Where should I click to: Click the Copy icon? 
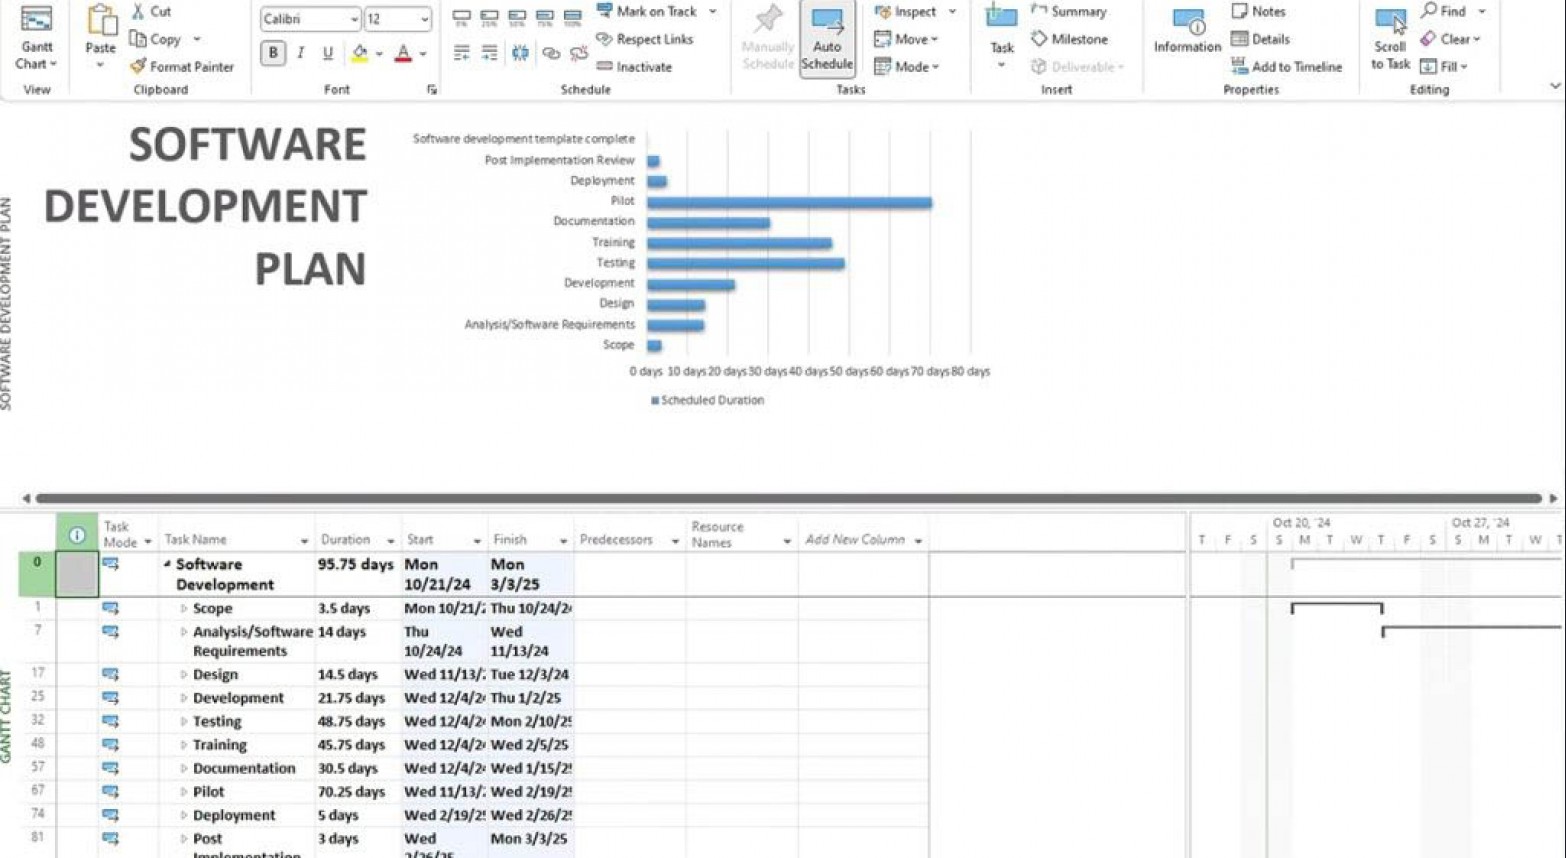(x=139, y=39)
